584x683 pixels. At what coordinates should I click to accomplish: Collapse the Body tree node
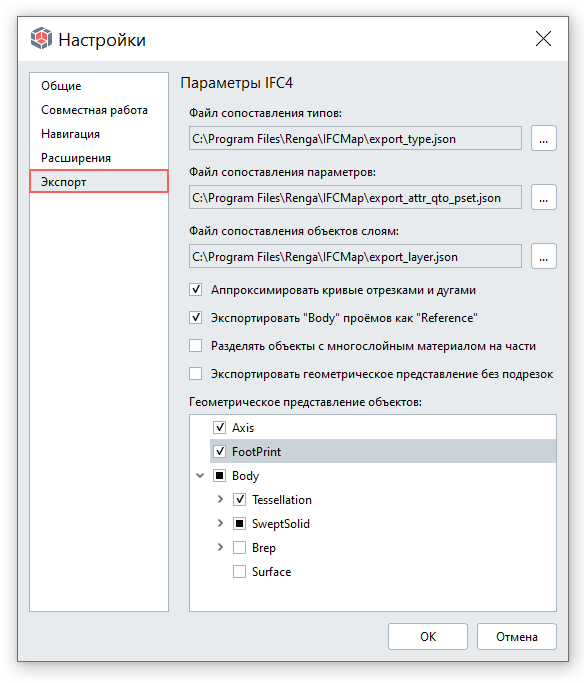200,475
